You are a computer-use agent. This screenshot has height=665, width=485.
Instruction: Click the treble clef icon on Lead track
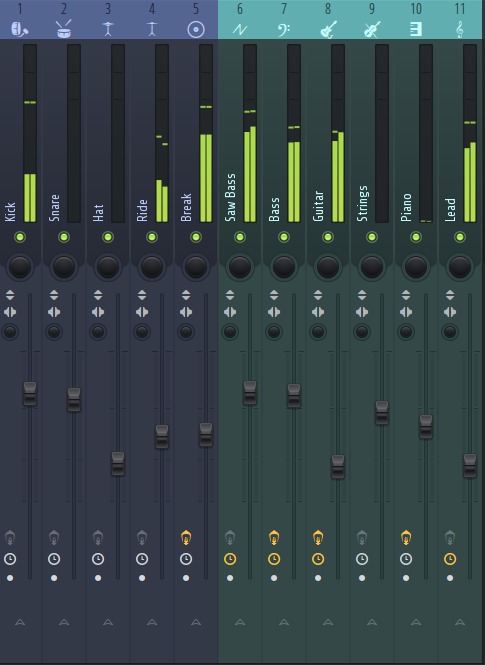pos(460,30)
